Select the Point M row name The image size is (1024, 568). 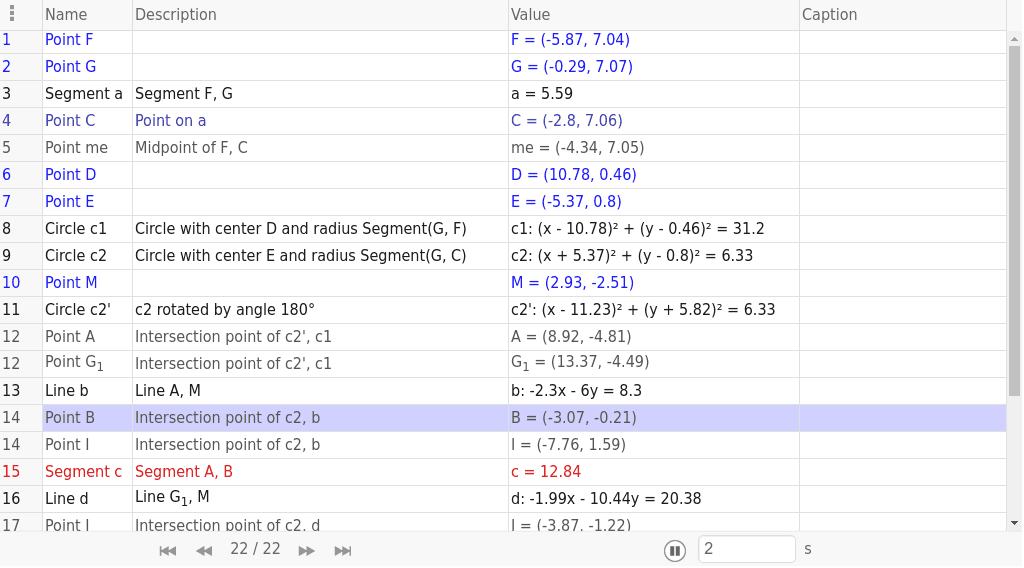(x=71, y=283)
